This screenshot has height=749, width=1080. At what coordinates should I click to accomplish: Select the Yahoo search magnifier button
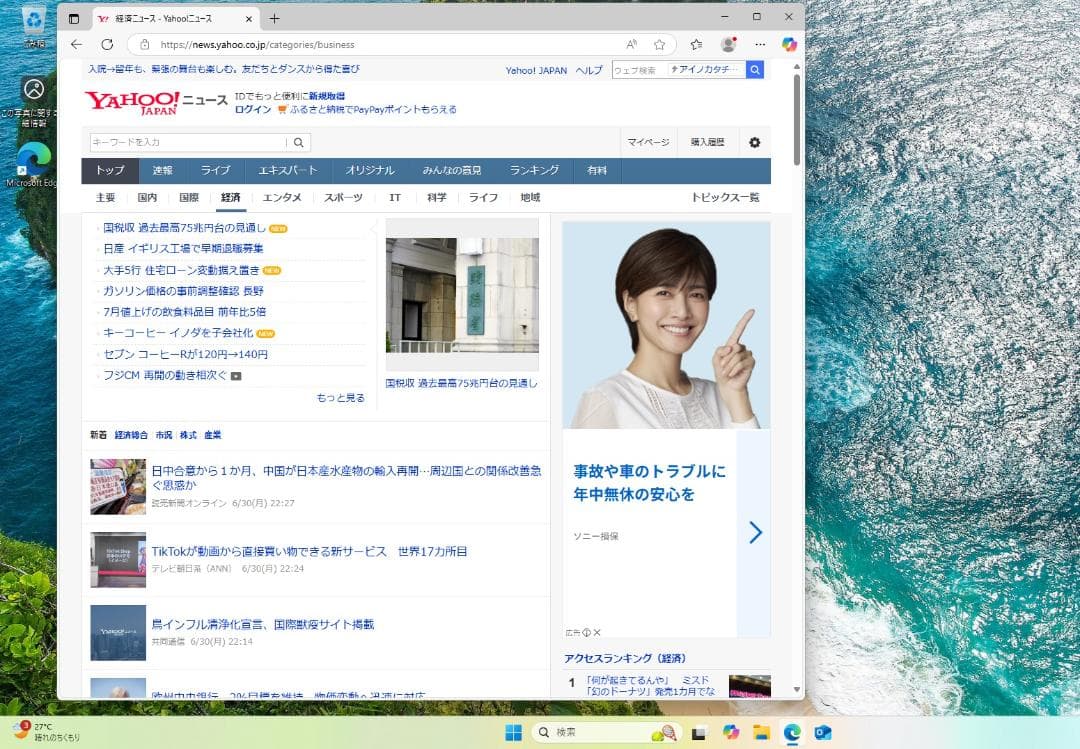[755, 69]
